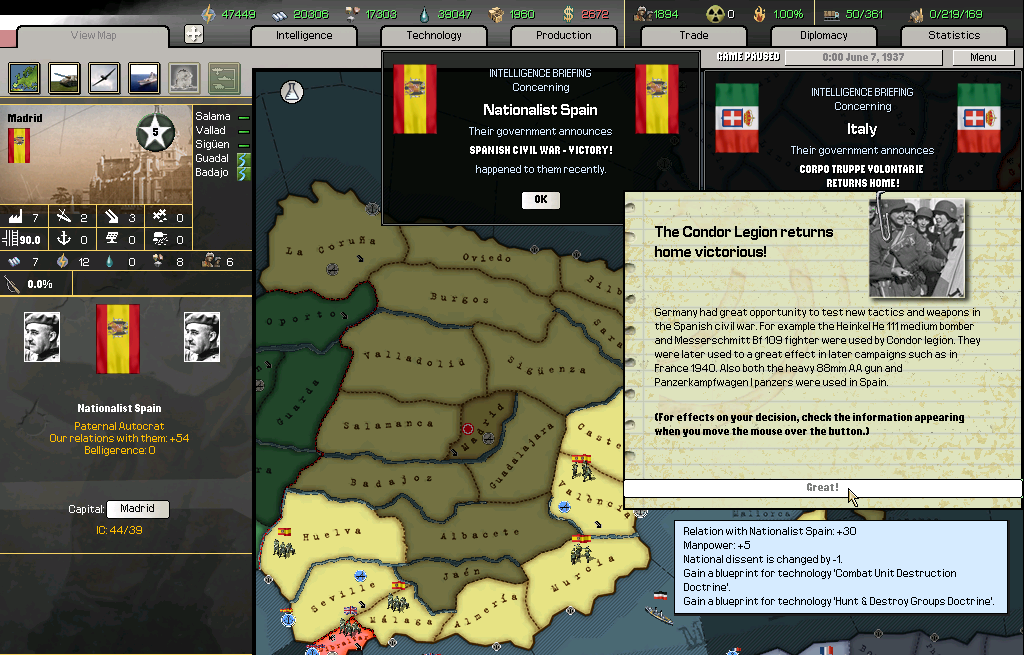Select the terrain map mode icon
This screenshot has height=655, width=1025.
(24, 77)
